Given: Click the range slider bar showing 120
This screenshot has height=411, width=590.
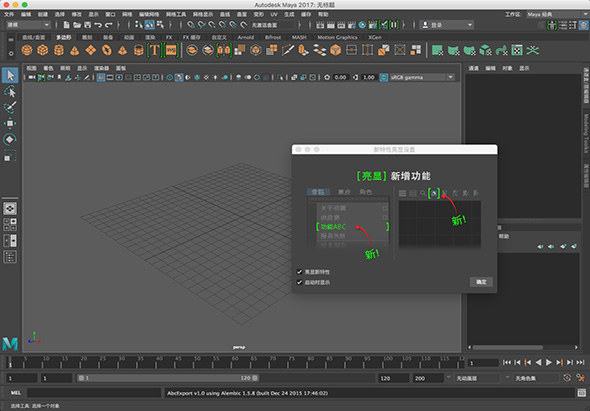Looking at the screenshot, I should 168,378.
